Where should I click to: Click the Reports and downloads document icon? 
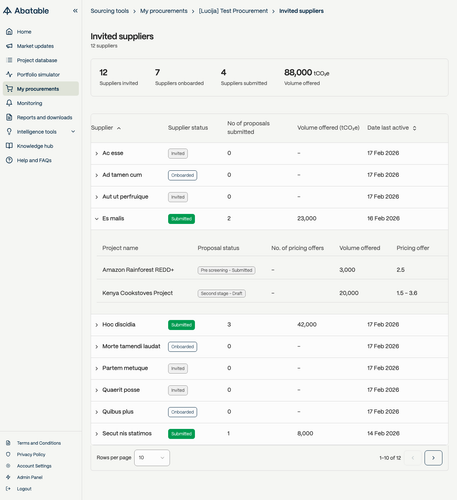pyautogui.click(x=9, y=117)
